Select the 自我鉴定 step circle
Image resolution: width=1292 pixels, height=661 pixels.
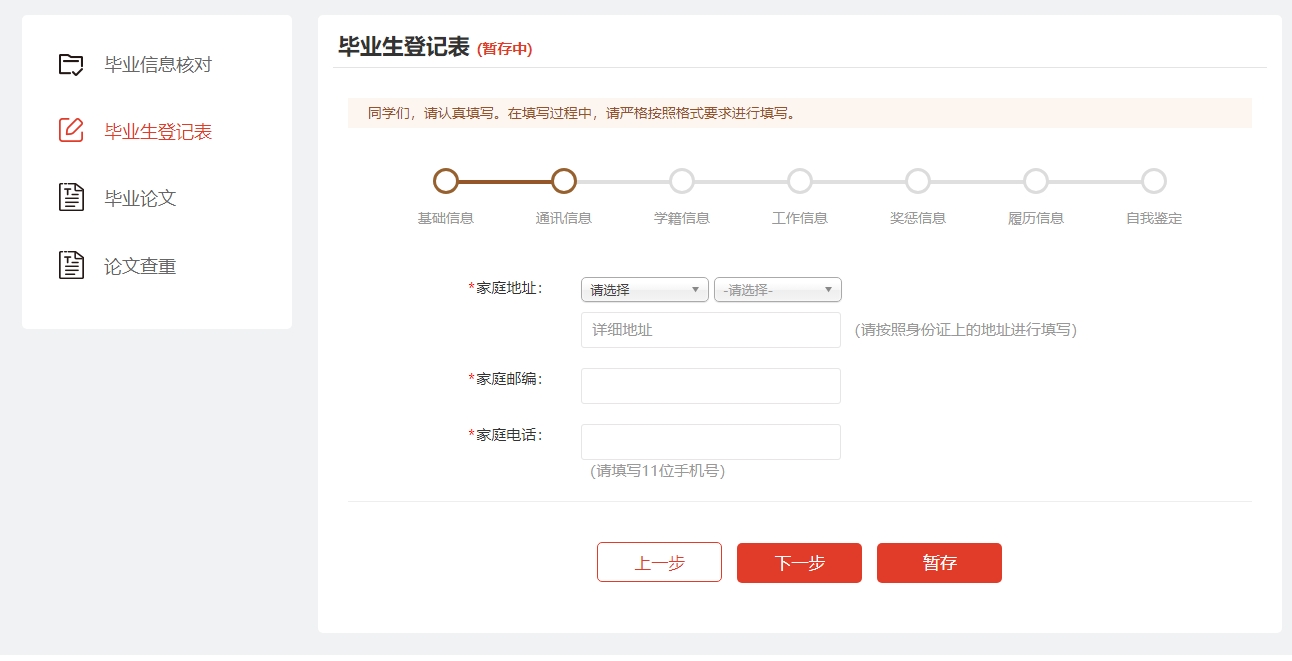(1154, 181)
